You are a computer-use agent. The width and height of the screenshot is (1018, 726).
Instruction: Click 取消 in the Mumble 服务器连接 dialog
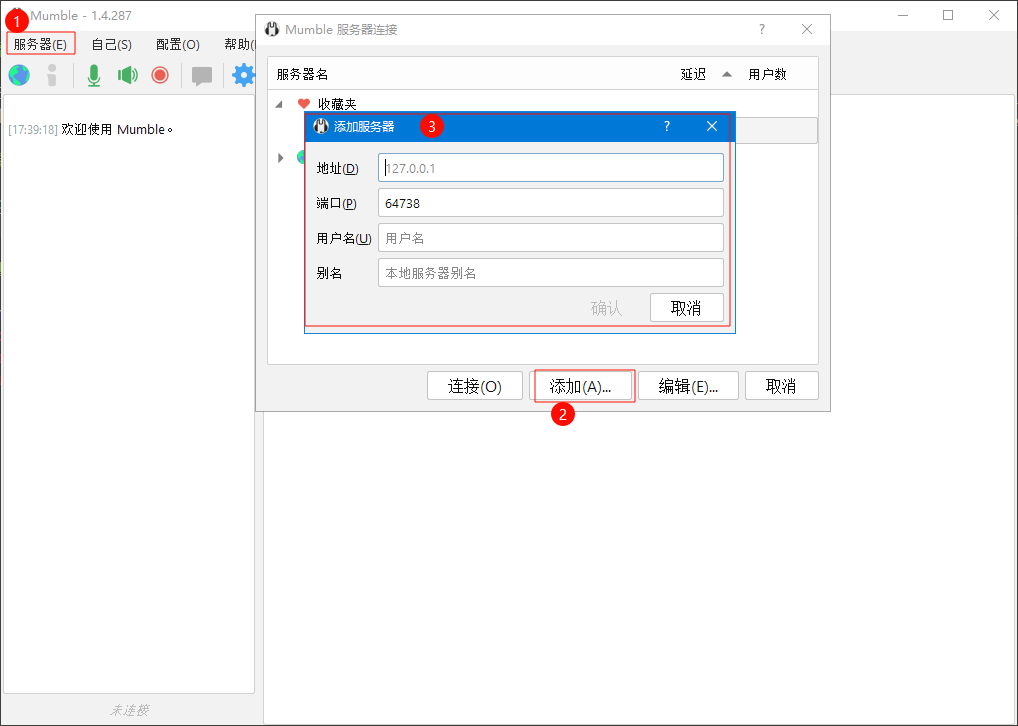[782, 386]
